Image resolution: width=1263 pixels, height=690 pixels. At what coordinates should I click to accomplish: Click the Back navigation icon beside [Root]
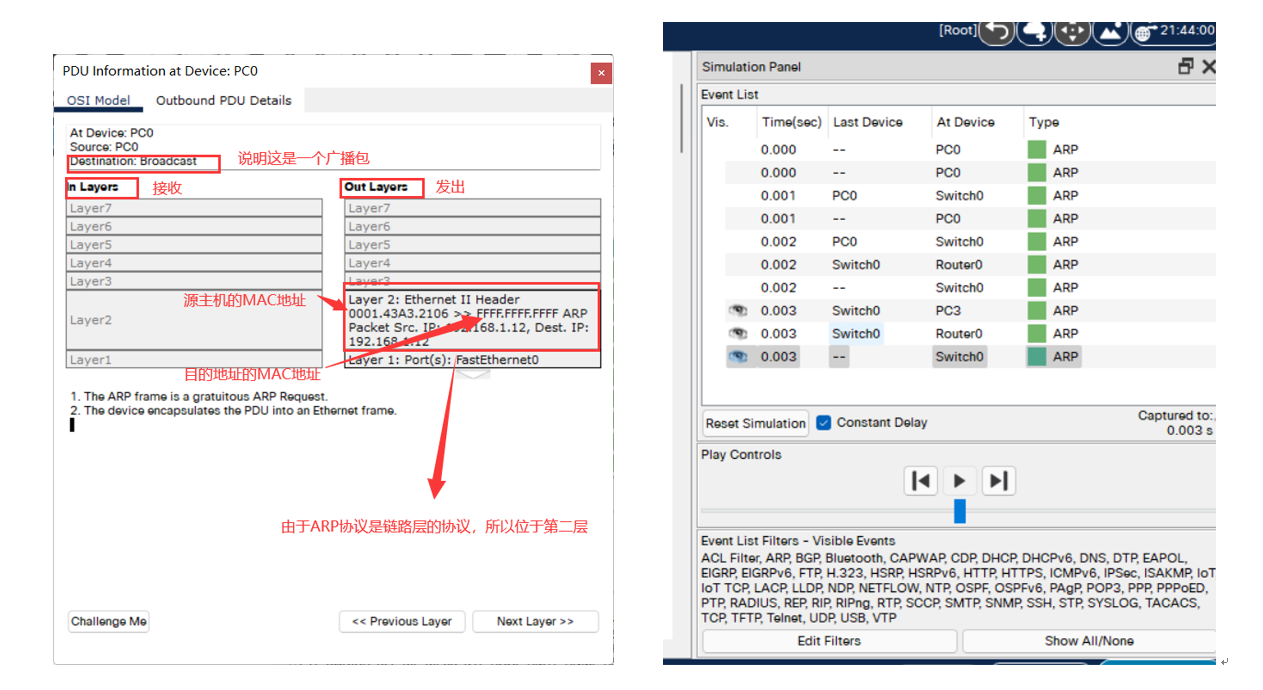pyautogui.click(x=996, y=32)
